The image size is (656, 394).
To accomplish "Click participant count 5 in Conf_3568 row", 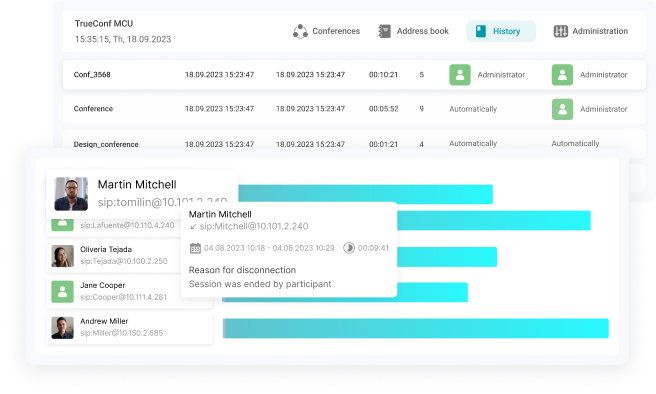I will tap(421, 75).
